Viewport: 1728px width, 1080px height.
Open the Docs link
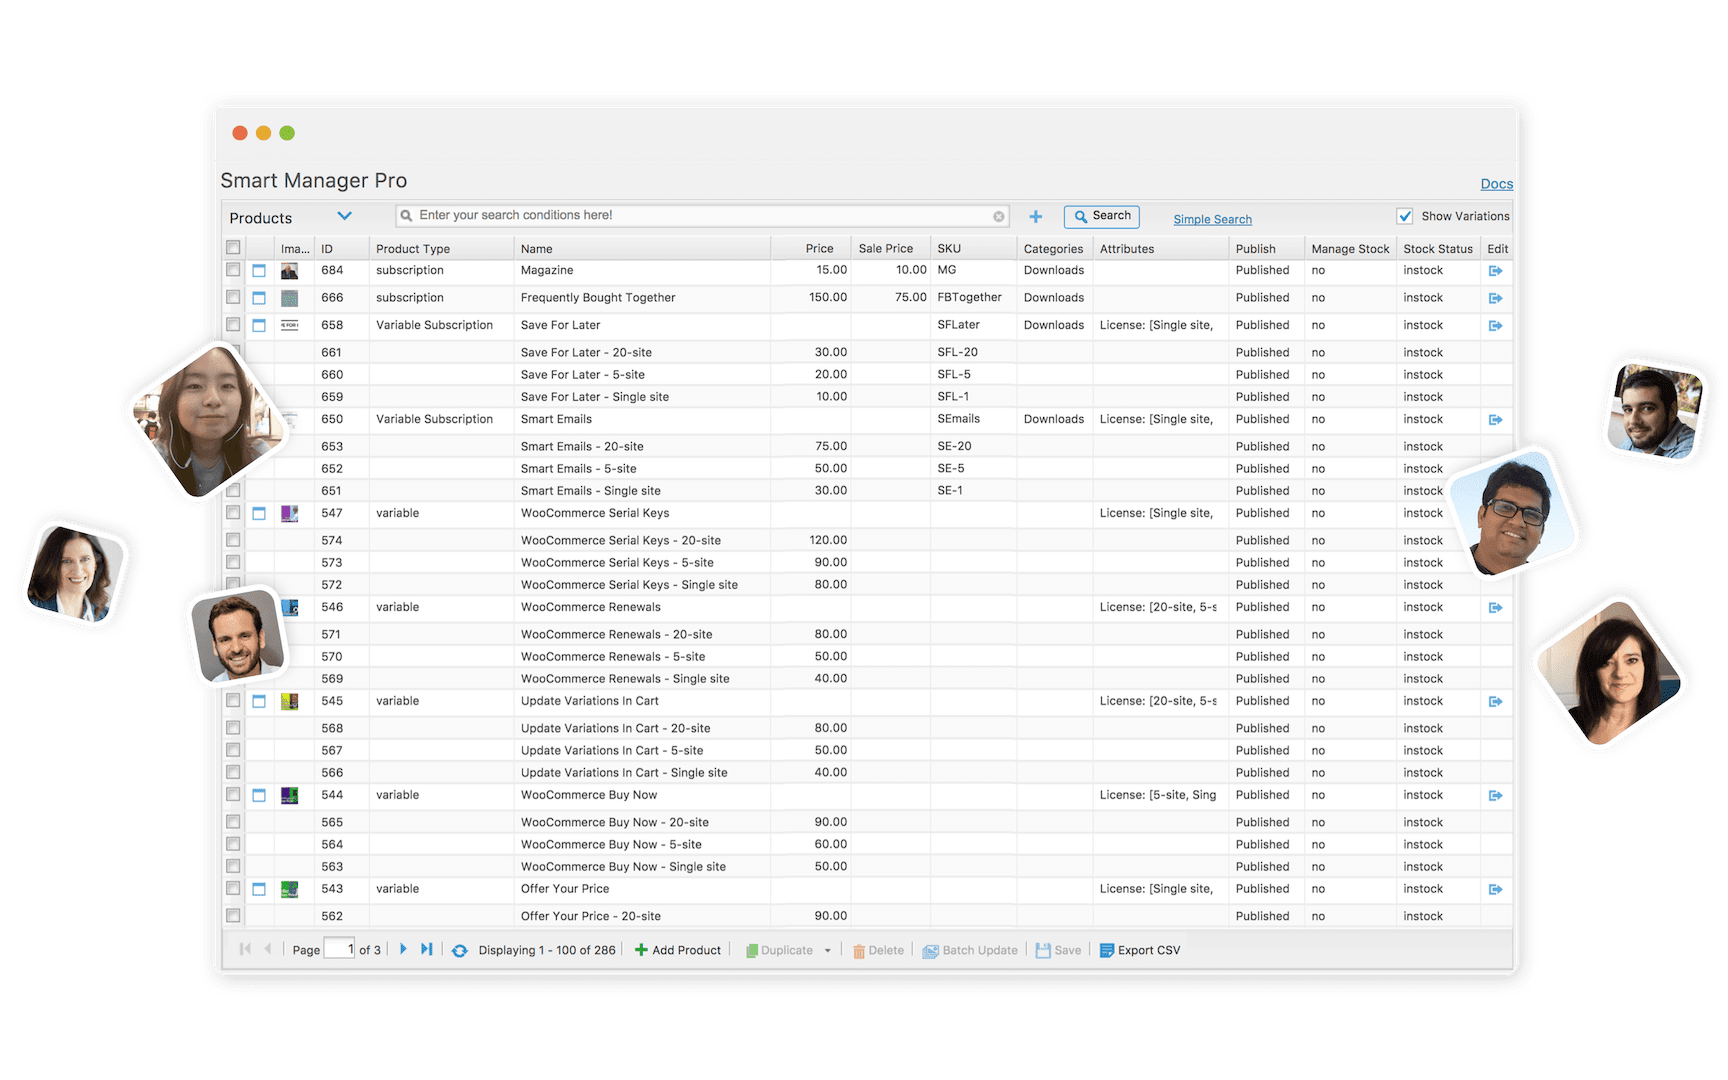pos(1496,184)
